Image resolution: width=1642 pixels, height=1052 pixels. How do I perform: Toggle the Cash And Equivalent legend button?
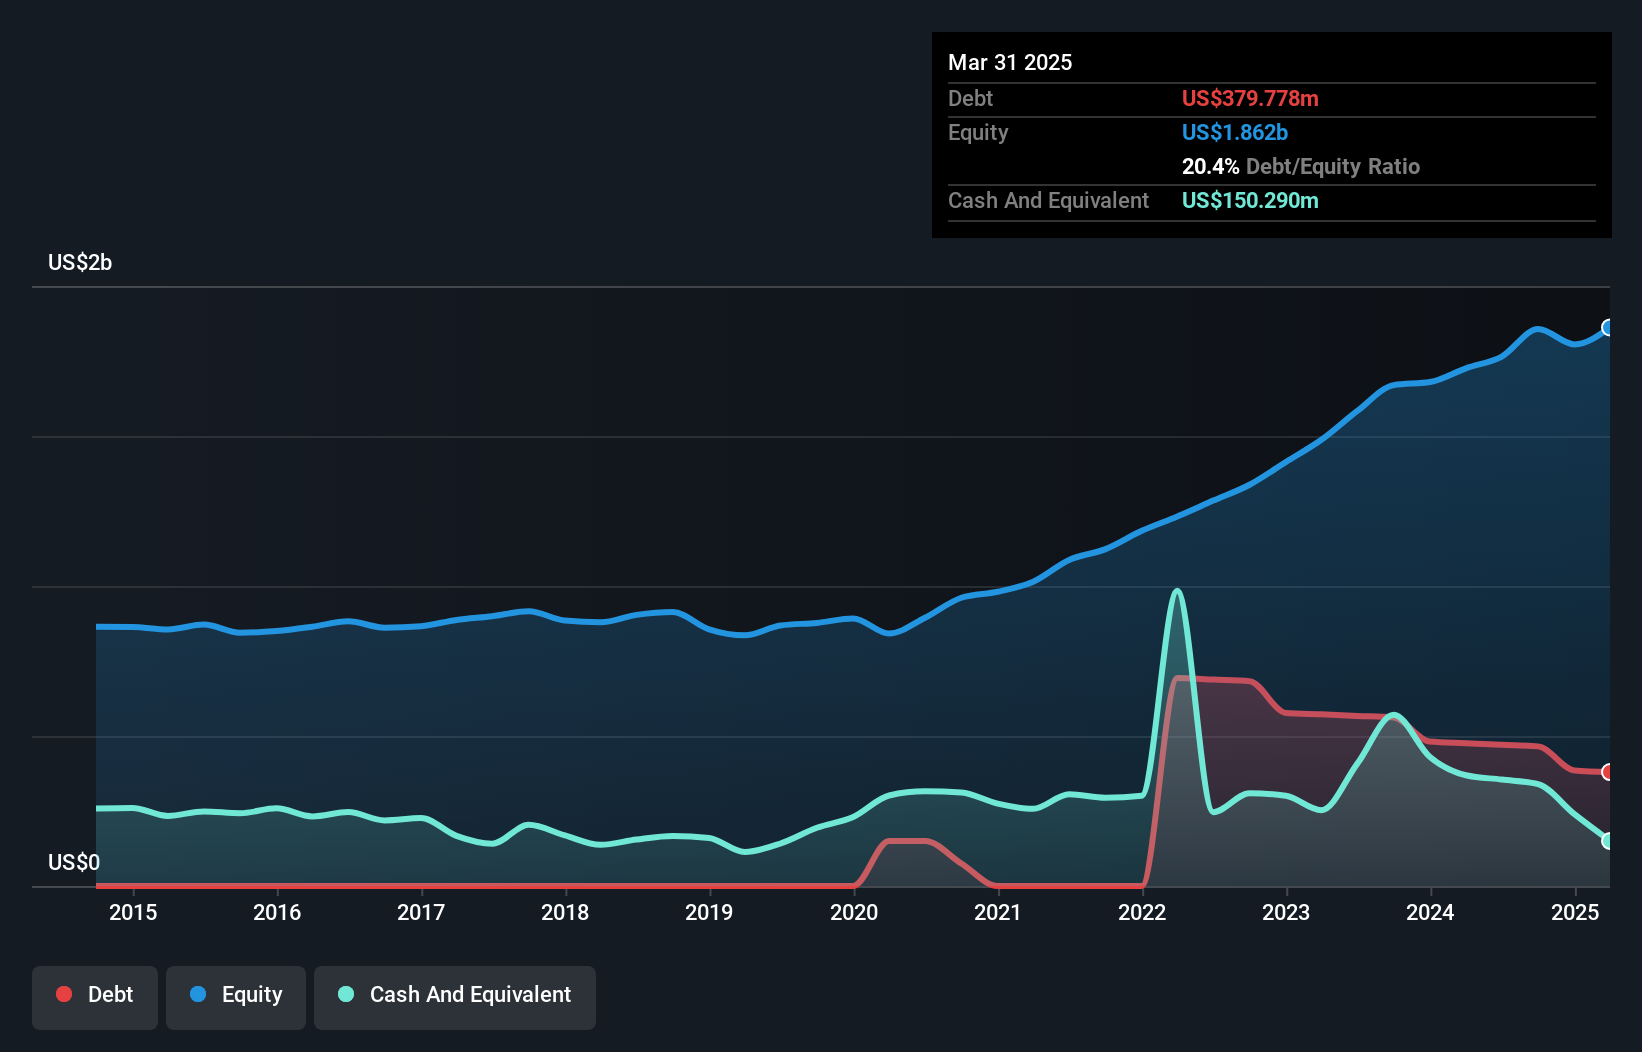(455, 997)
